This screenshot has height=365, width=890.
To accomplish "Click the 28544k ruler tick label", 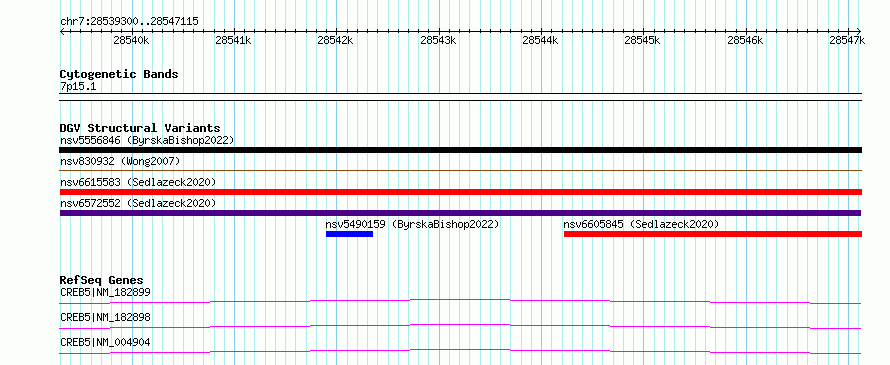I will point(540,40).
